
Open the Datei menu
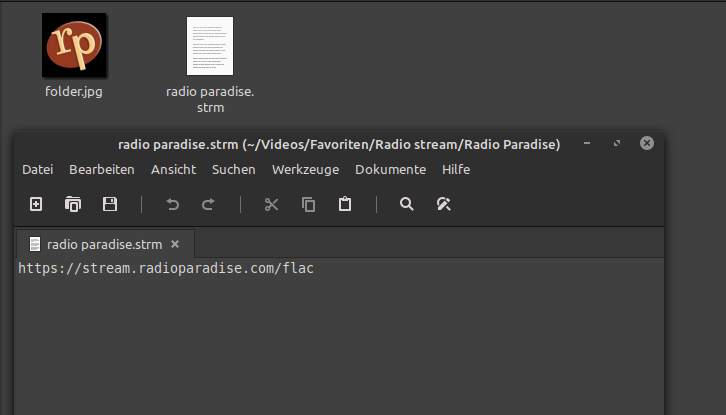tap(38, 170)
